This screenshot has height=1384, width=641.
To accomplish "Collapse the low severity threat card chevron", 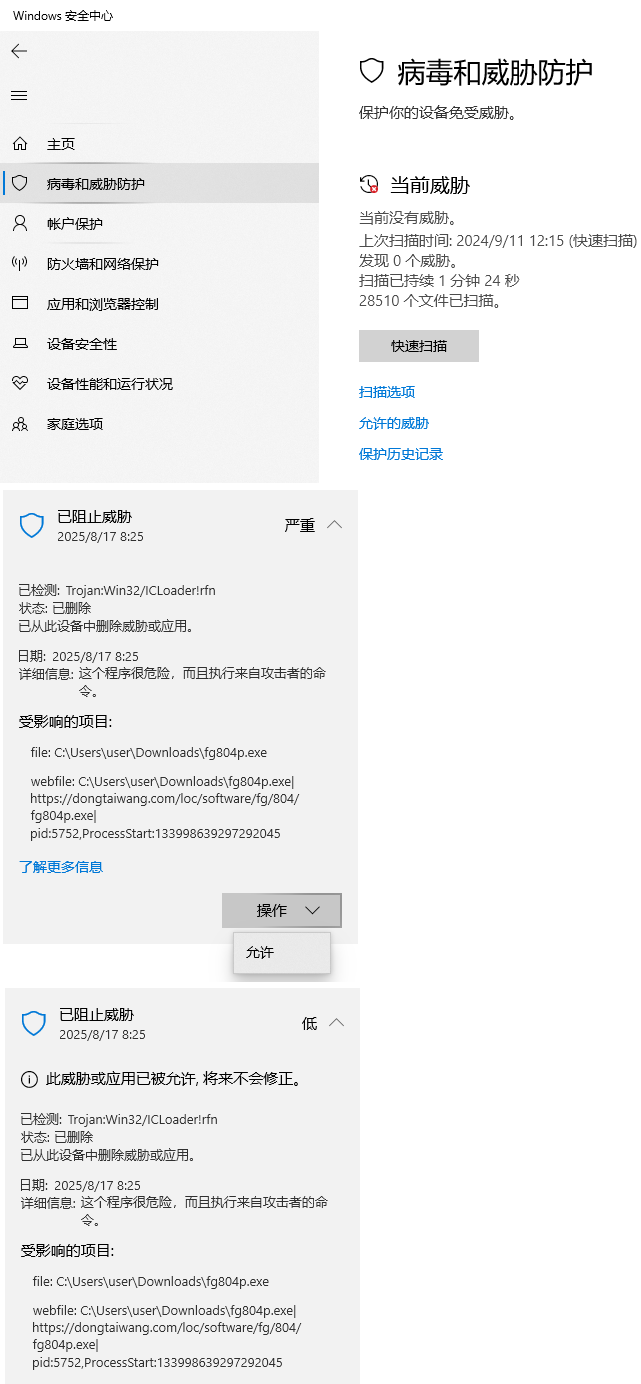I will tap(337, 1023).
